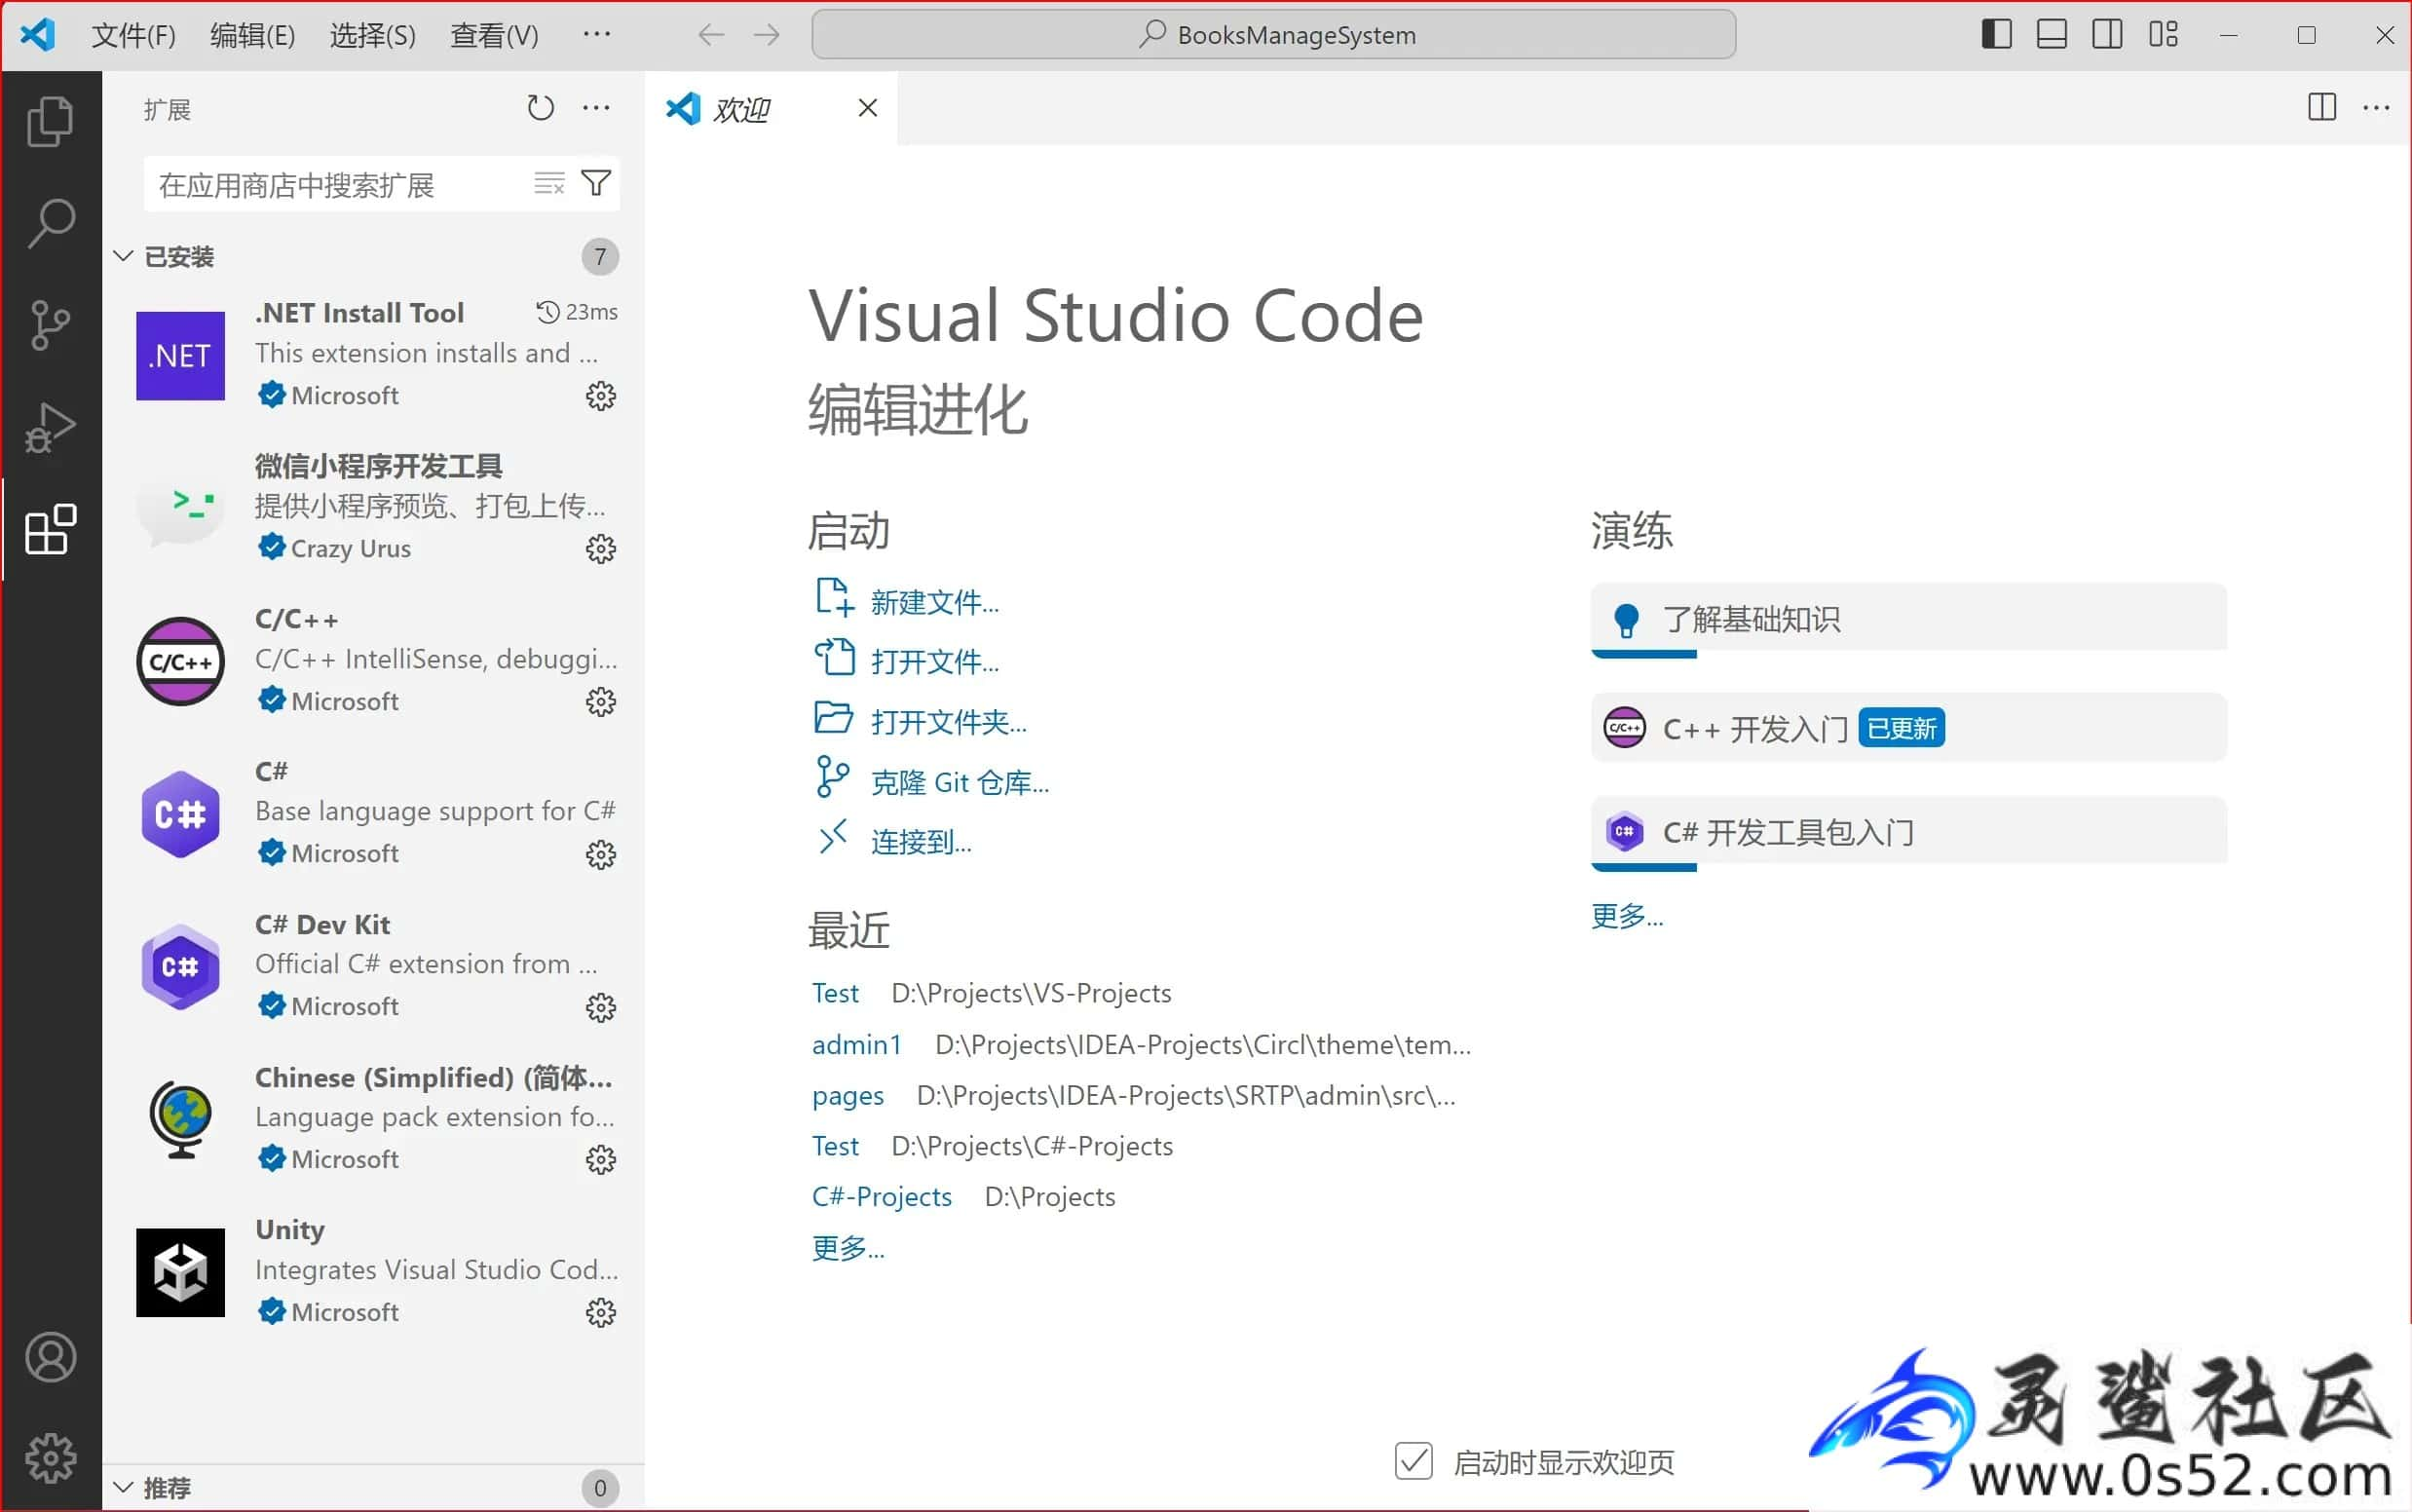This screenshot has height=1512, width=2412.
Task: Toggle the secondary side bar layout icon
Action: tap(2107, 34)
